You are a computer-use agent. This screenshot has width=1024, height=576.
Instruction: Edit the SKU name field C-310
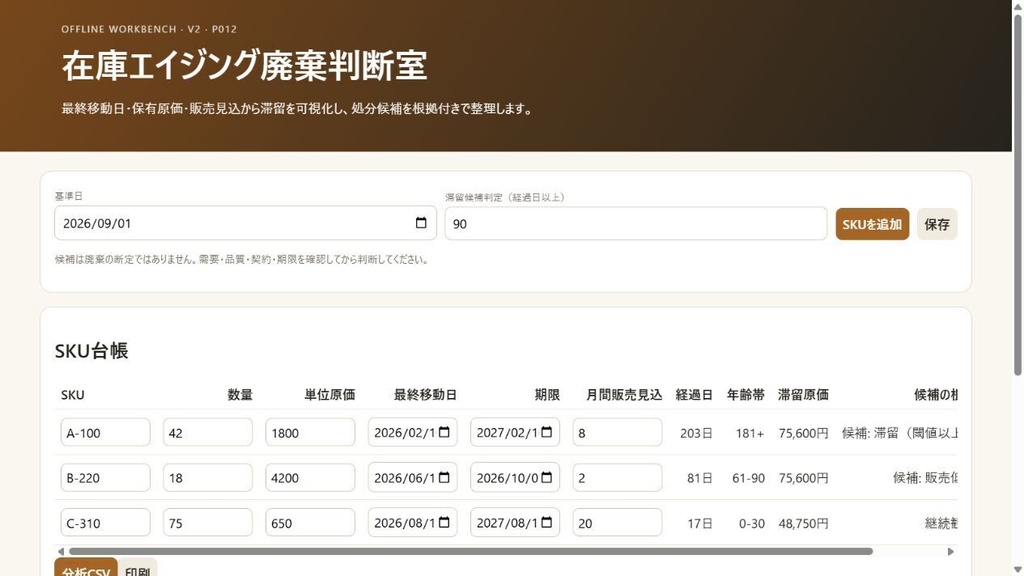point(105,522)
